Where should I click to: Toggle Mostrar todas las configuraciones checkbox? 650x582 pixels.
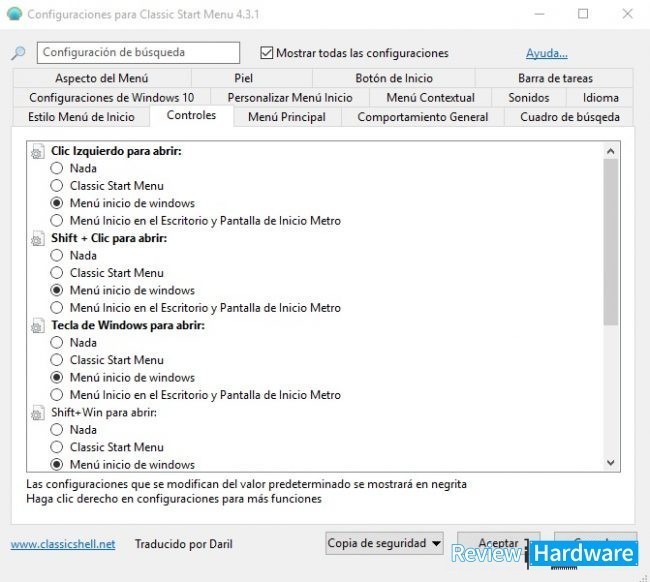pos(267,53)
